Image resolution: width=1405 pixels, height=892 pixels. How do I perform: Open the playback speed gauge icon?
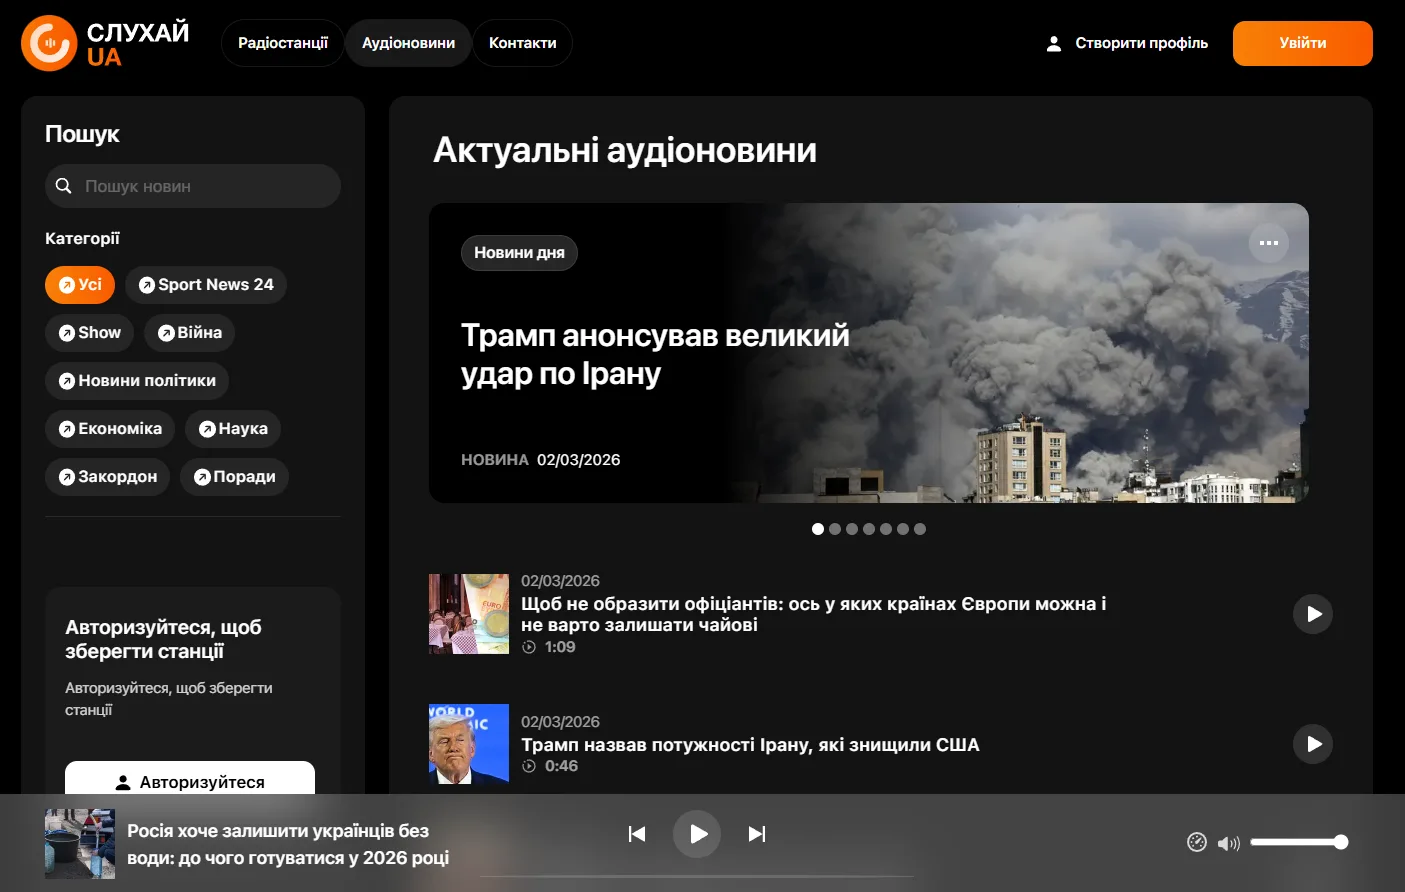click(1197, 842)
